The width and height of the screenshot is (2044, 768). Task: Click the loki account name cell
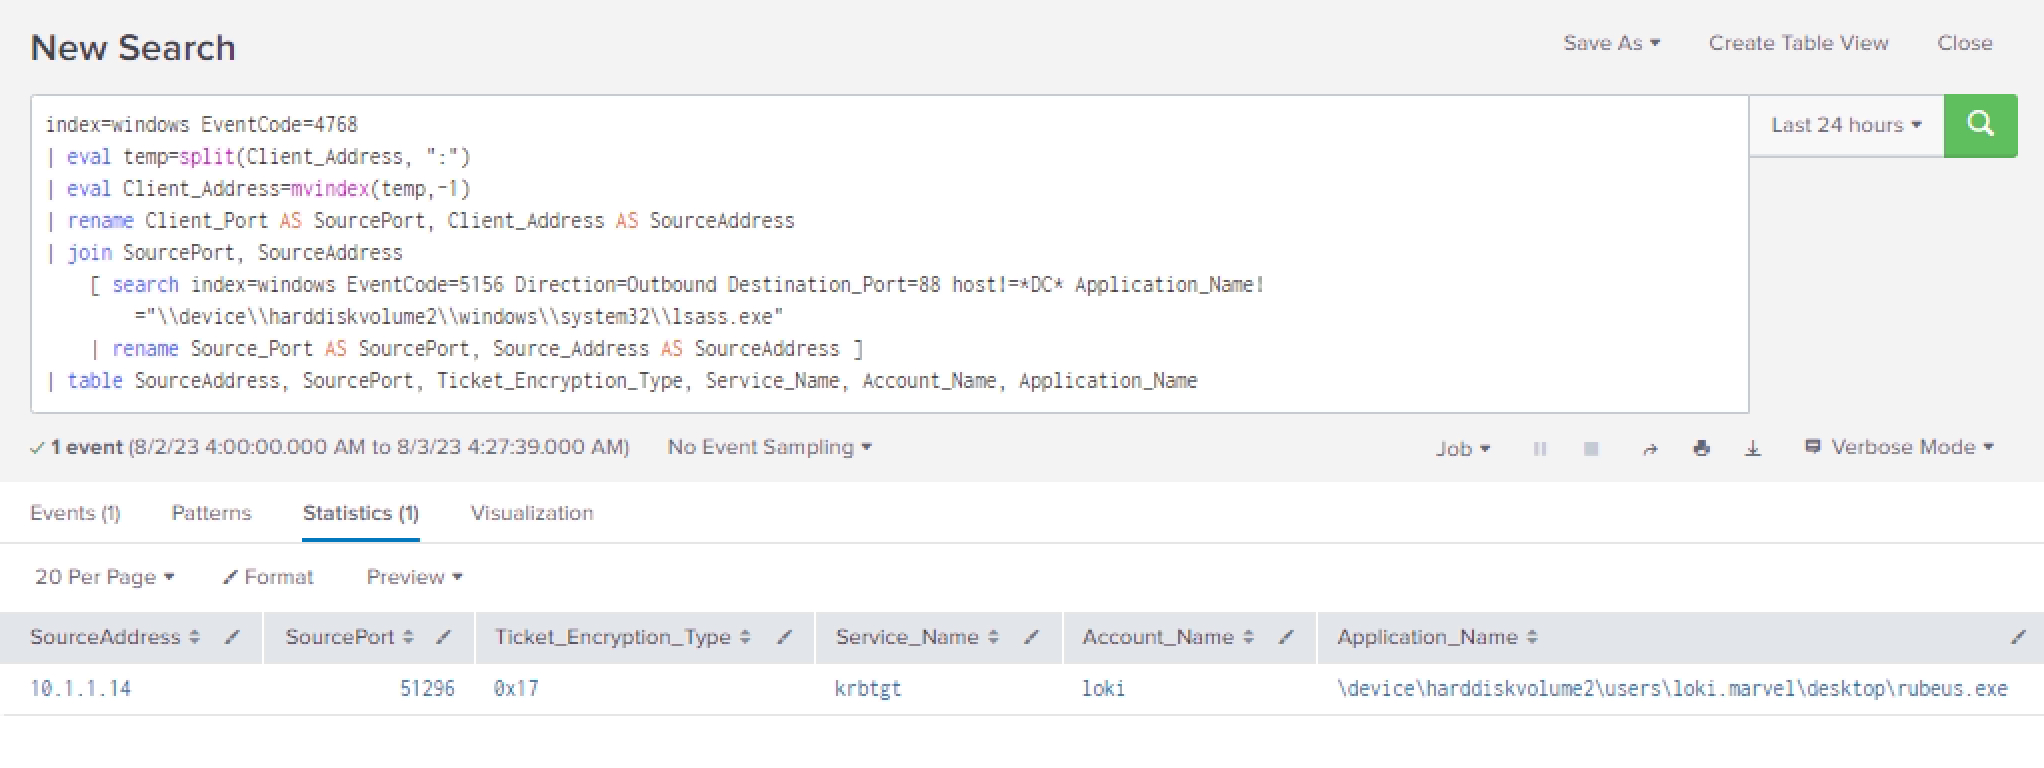tap(1103, 688)
